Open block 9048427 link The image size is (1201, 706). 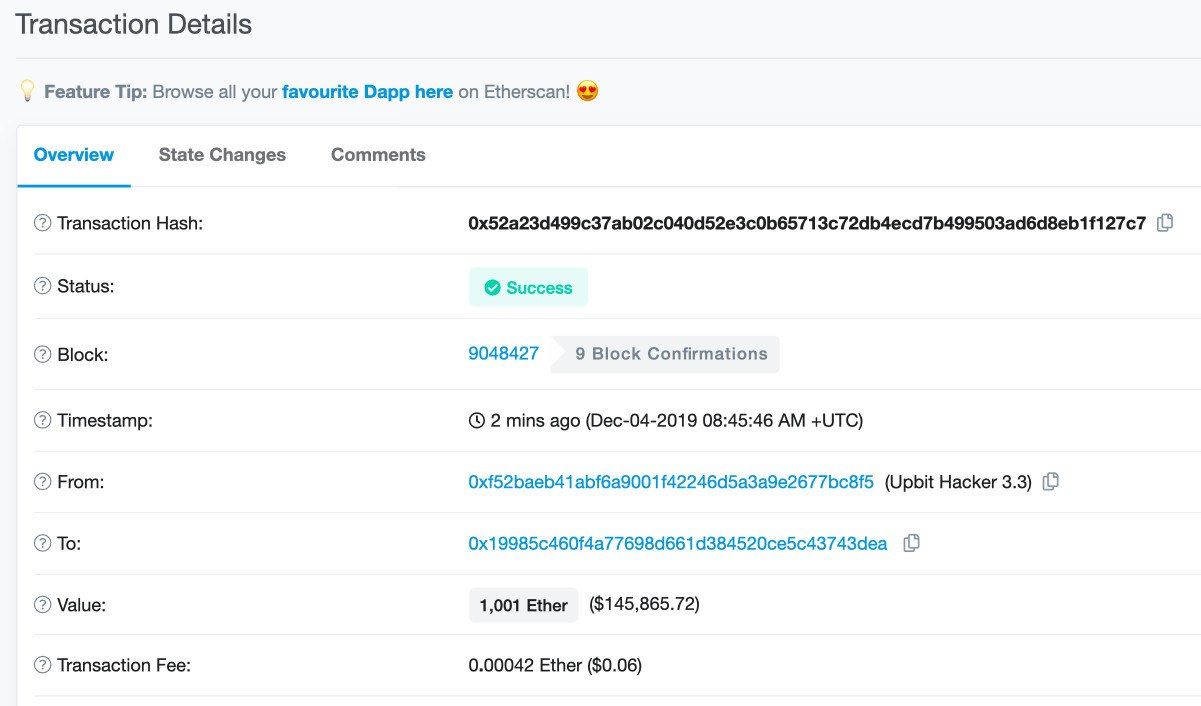click(x=503, y=353)
